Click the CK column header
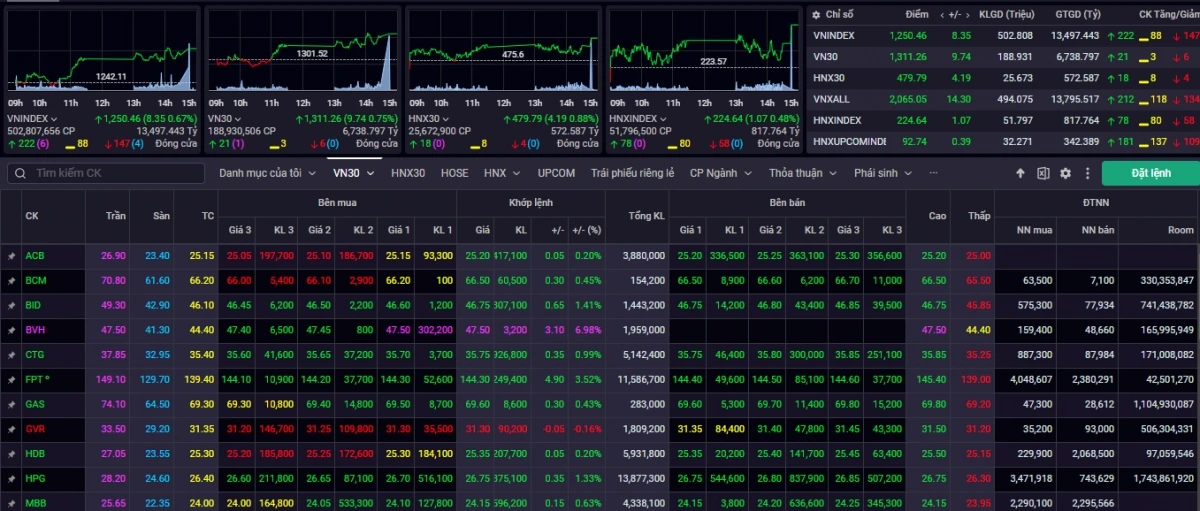 32,216
